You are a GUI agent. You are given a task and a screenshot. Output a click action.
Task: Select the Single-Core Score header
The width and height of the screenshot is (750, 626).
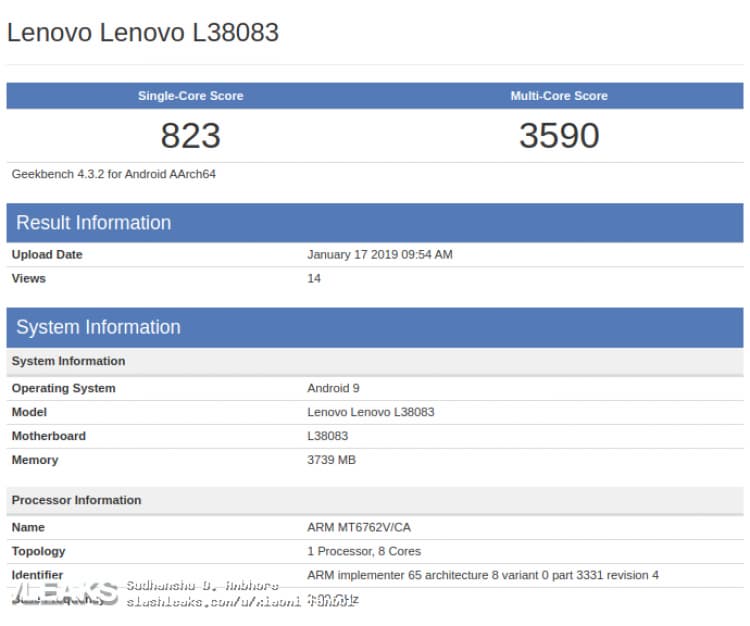(190, 96)
